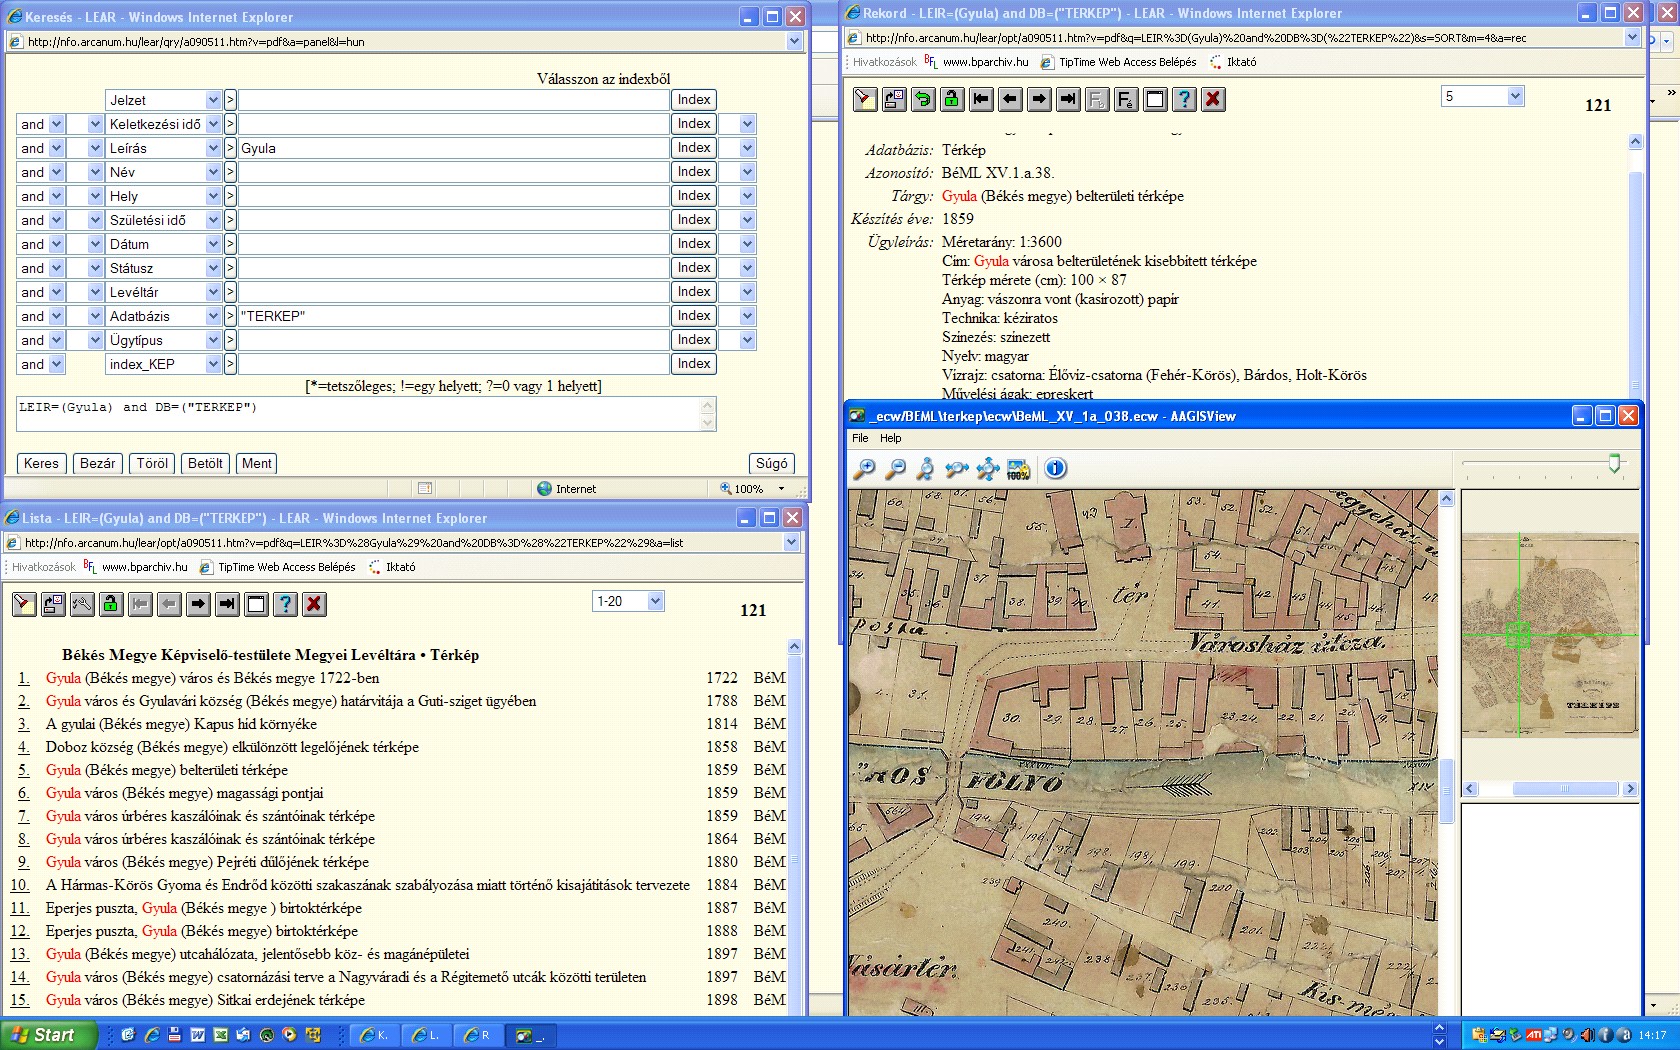Click zoom in magnifier in AAGISView

(x=865, y=468)
